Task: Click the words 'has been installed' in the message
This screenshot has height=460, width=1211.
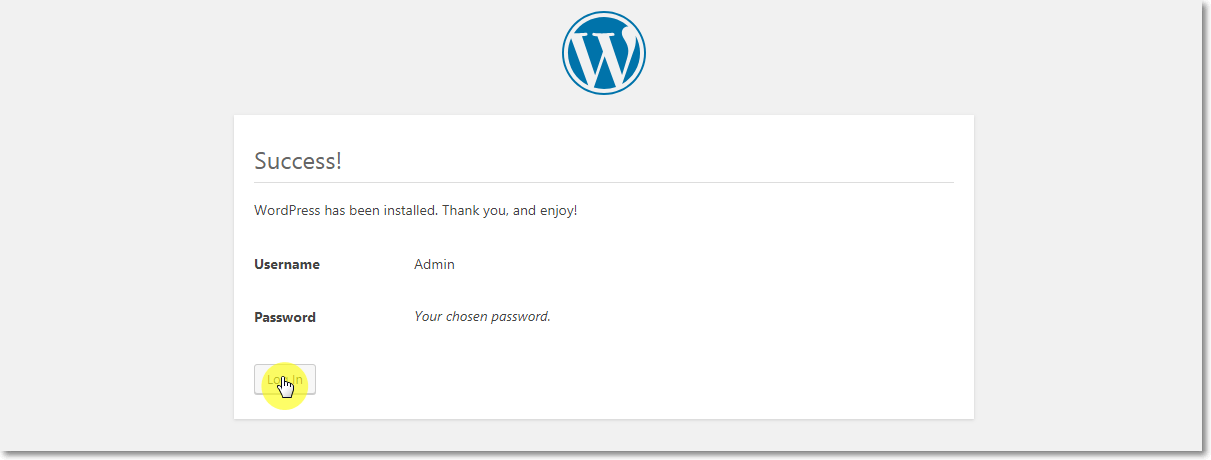Action: 380,211
